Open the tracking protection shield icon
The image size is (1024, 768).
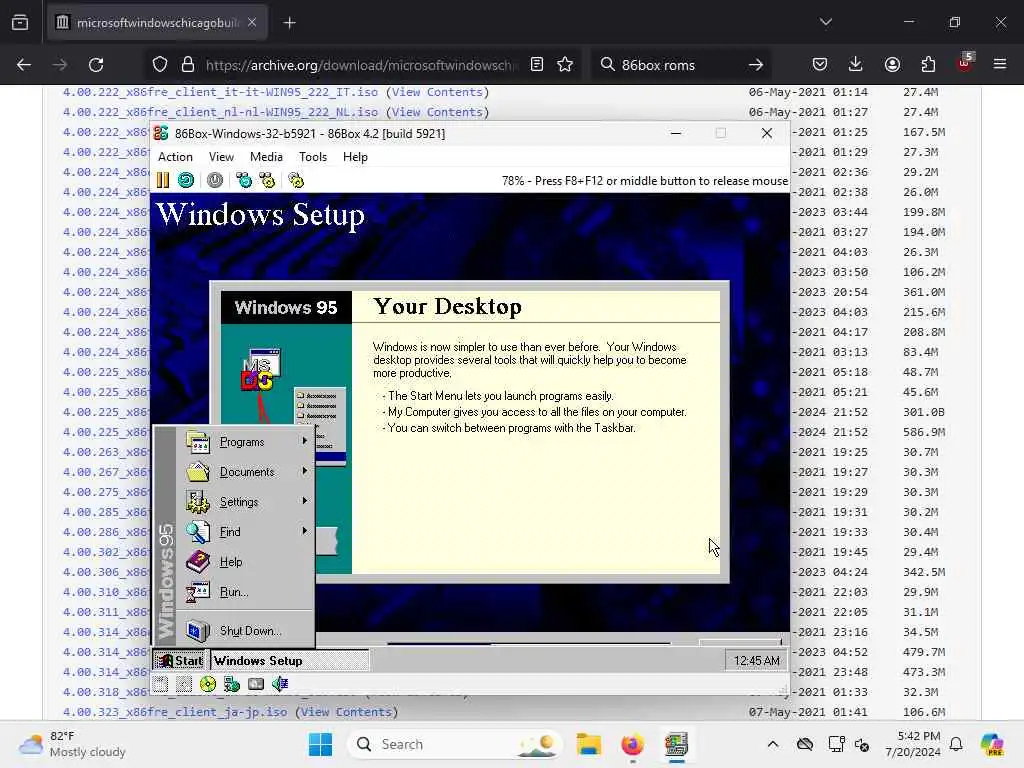pos(160,65)
